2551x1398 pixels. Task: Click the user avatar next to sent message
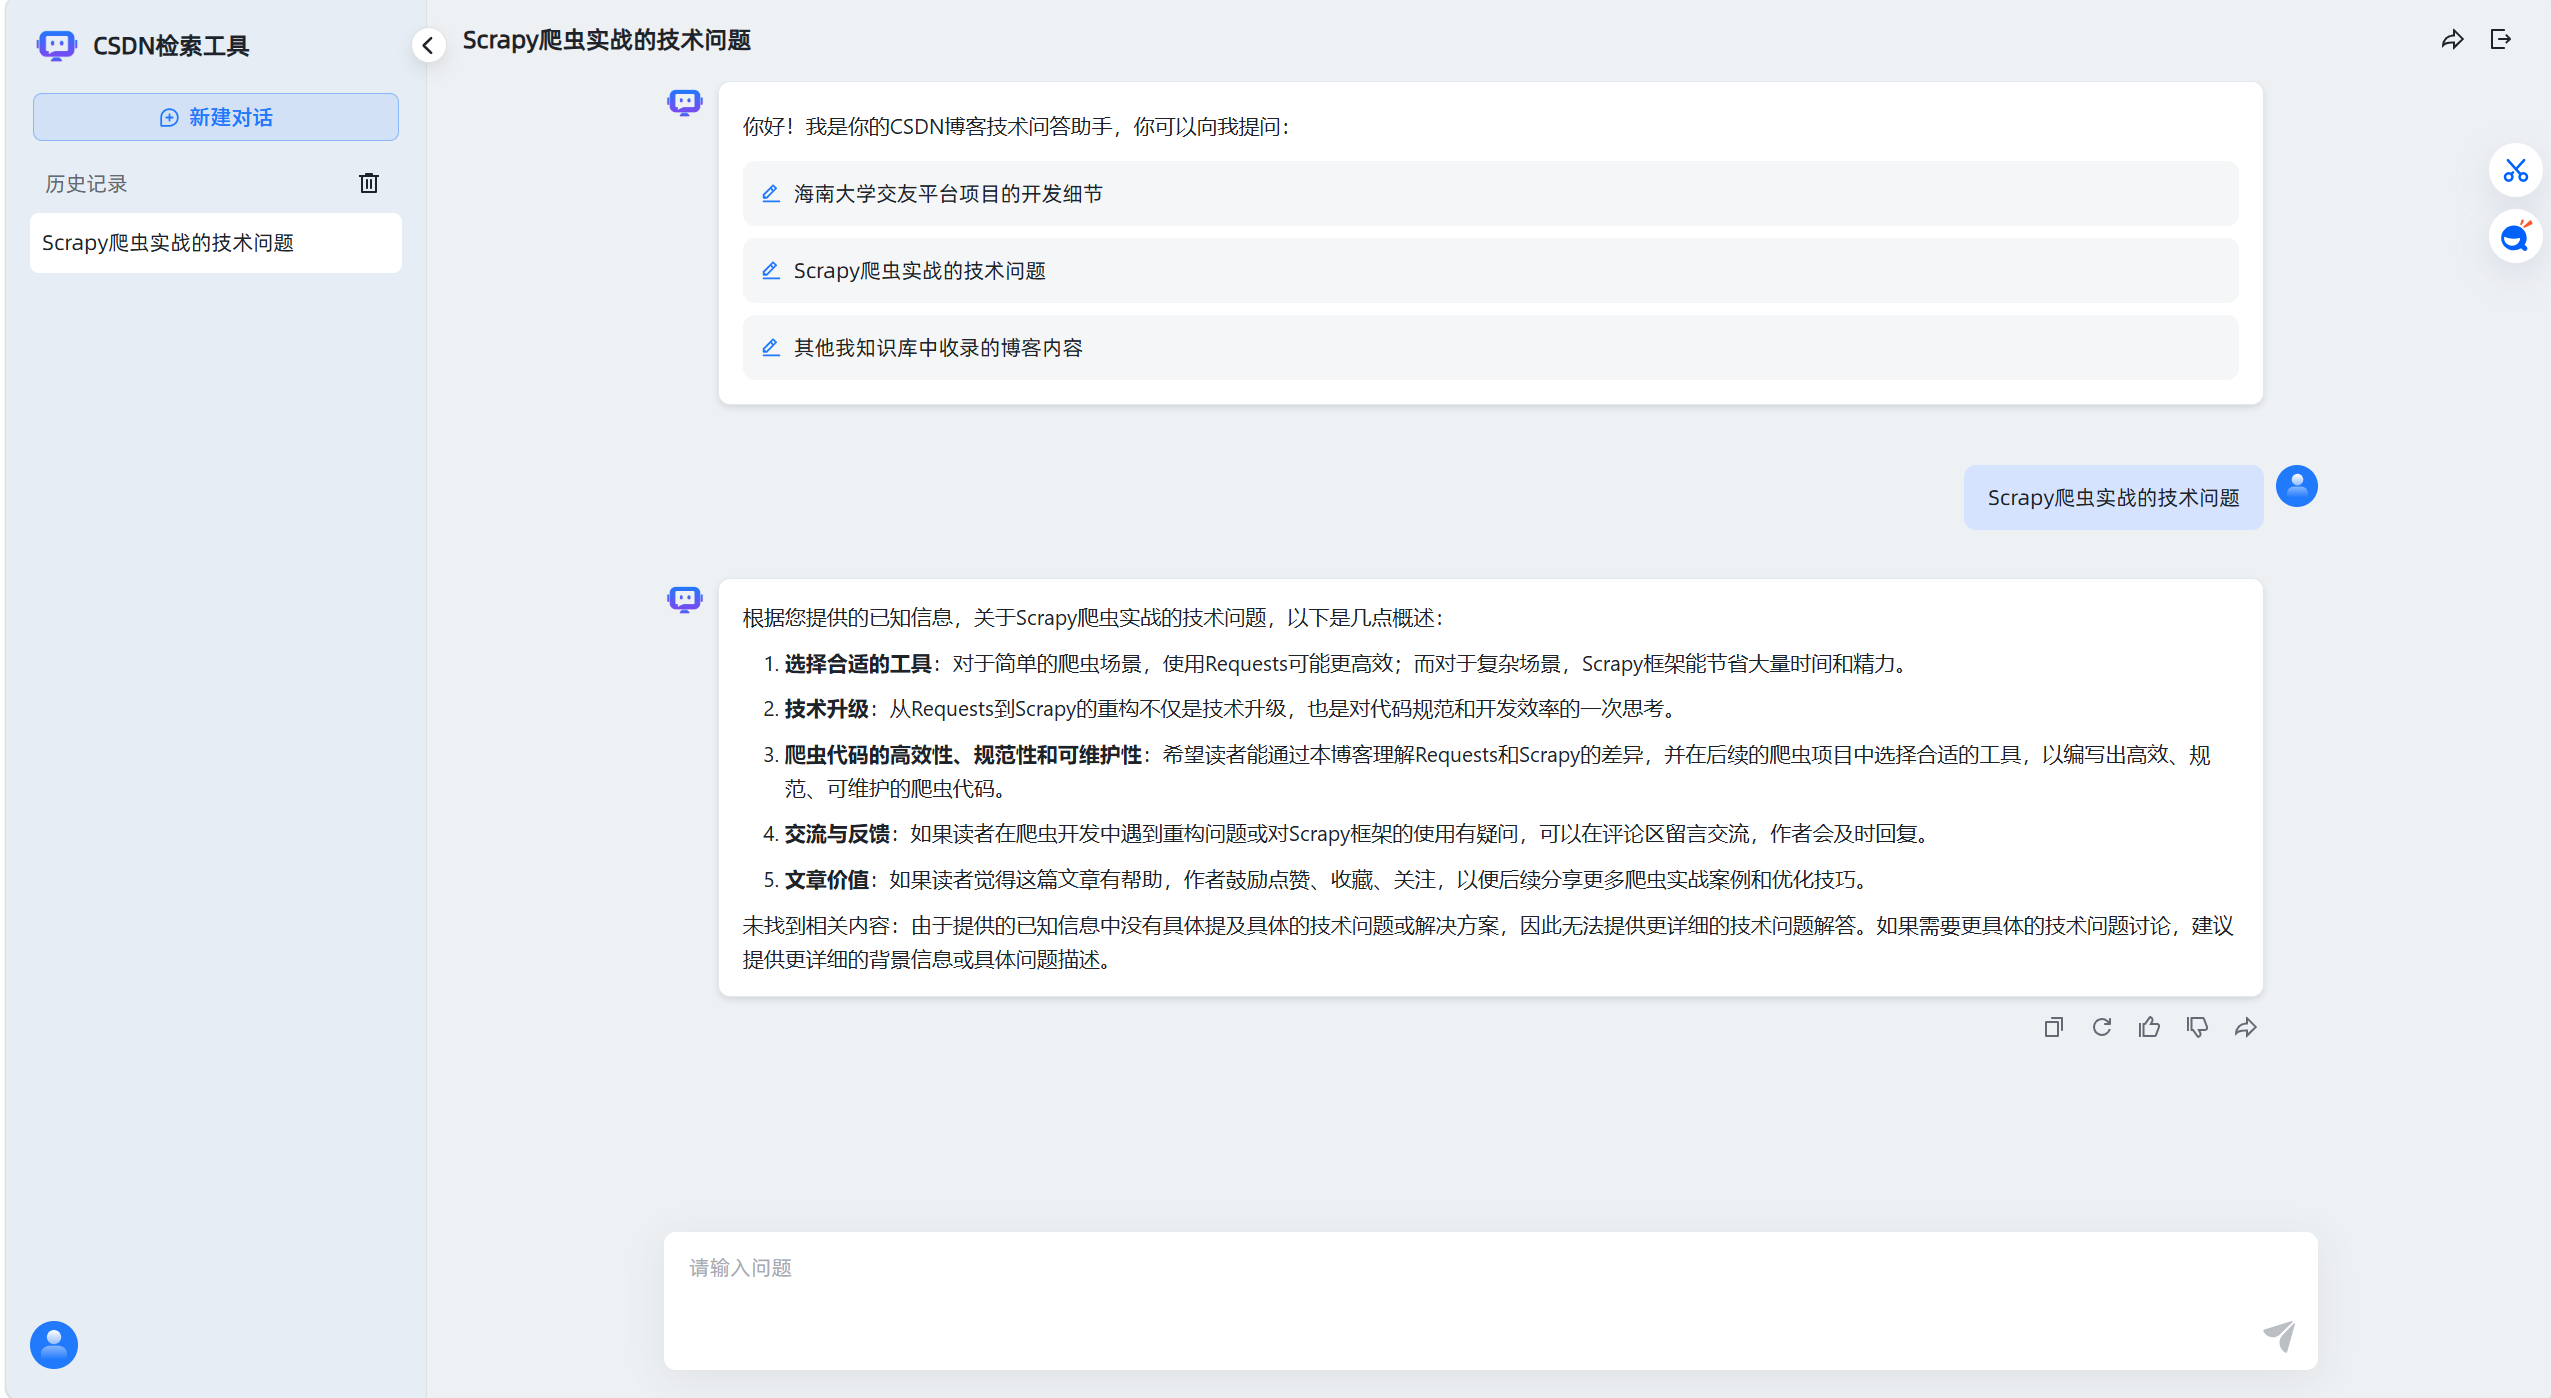click(x=2296, y=487)
